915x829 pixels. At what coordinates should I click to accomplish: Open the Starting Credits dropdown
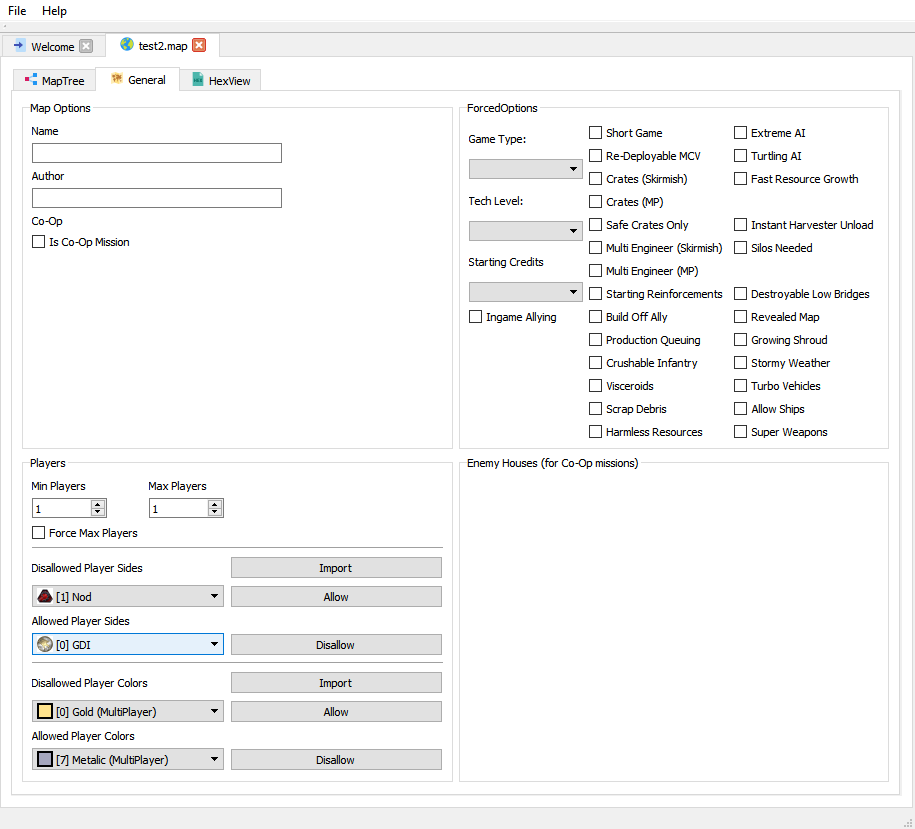[x=526, y=292]
